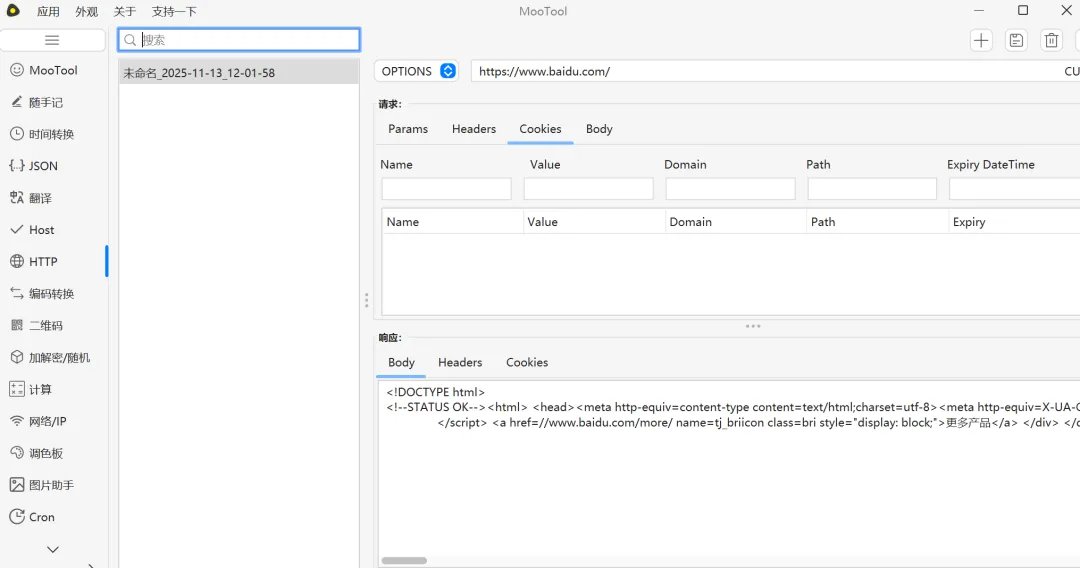The image size is (1080, 568).
Task: Click the Domain column header in cookies table
Action: pos(736,222)
